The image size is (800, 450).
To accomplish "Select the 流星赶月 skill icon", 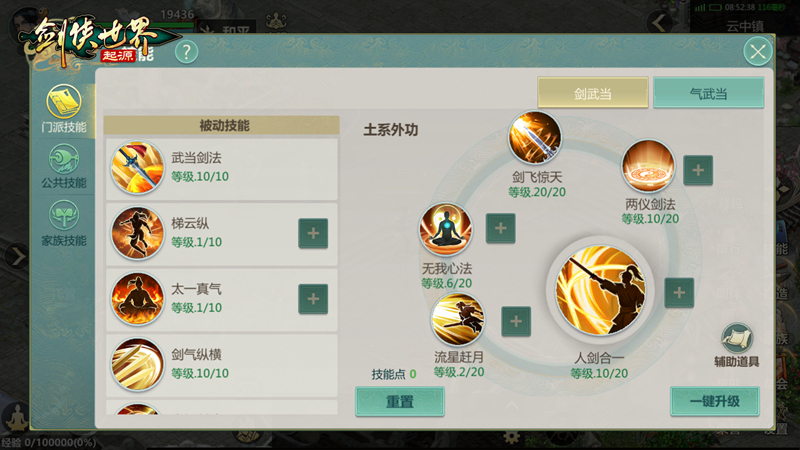I will (x=457, y=319).
